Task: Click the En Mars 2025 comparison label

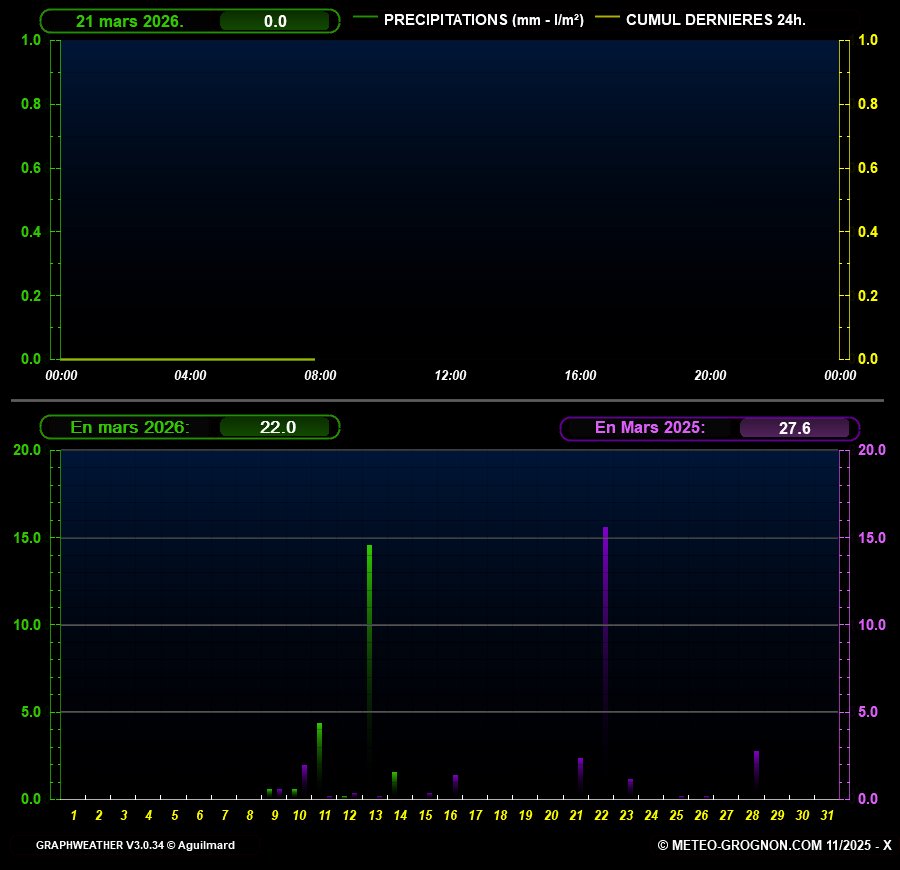Action: (x=649, y=427)
